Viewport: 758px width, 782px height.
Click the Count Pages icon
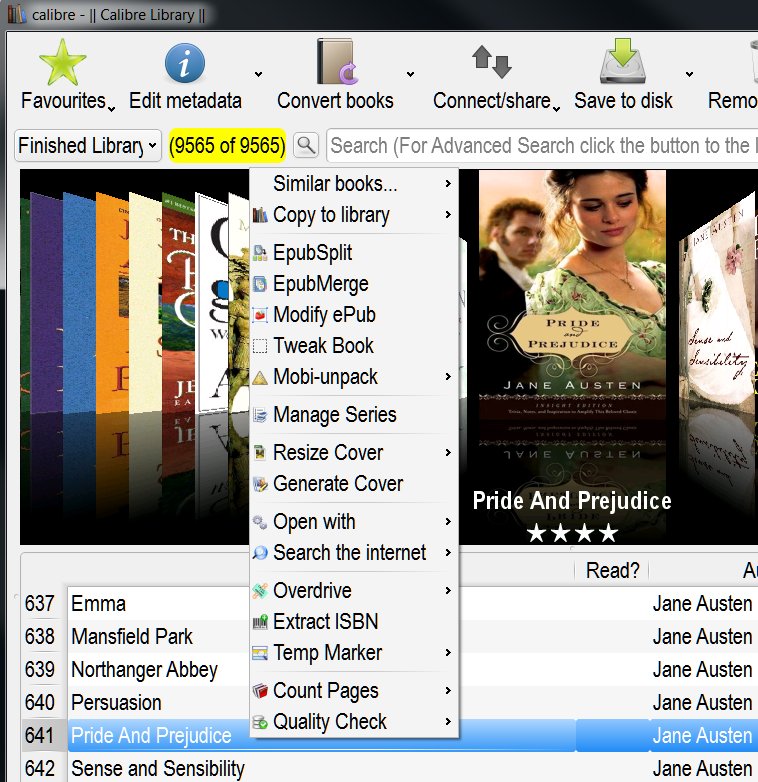click(260, 691)
